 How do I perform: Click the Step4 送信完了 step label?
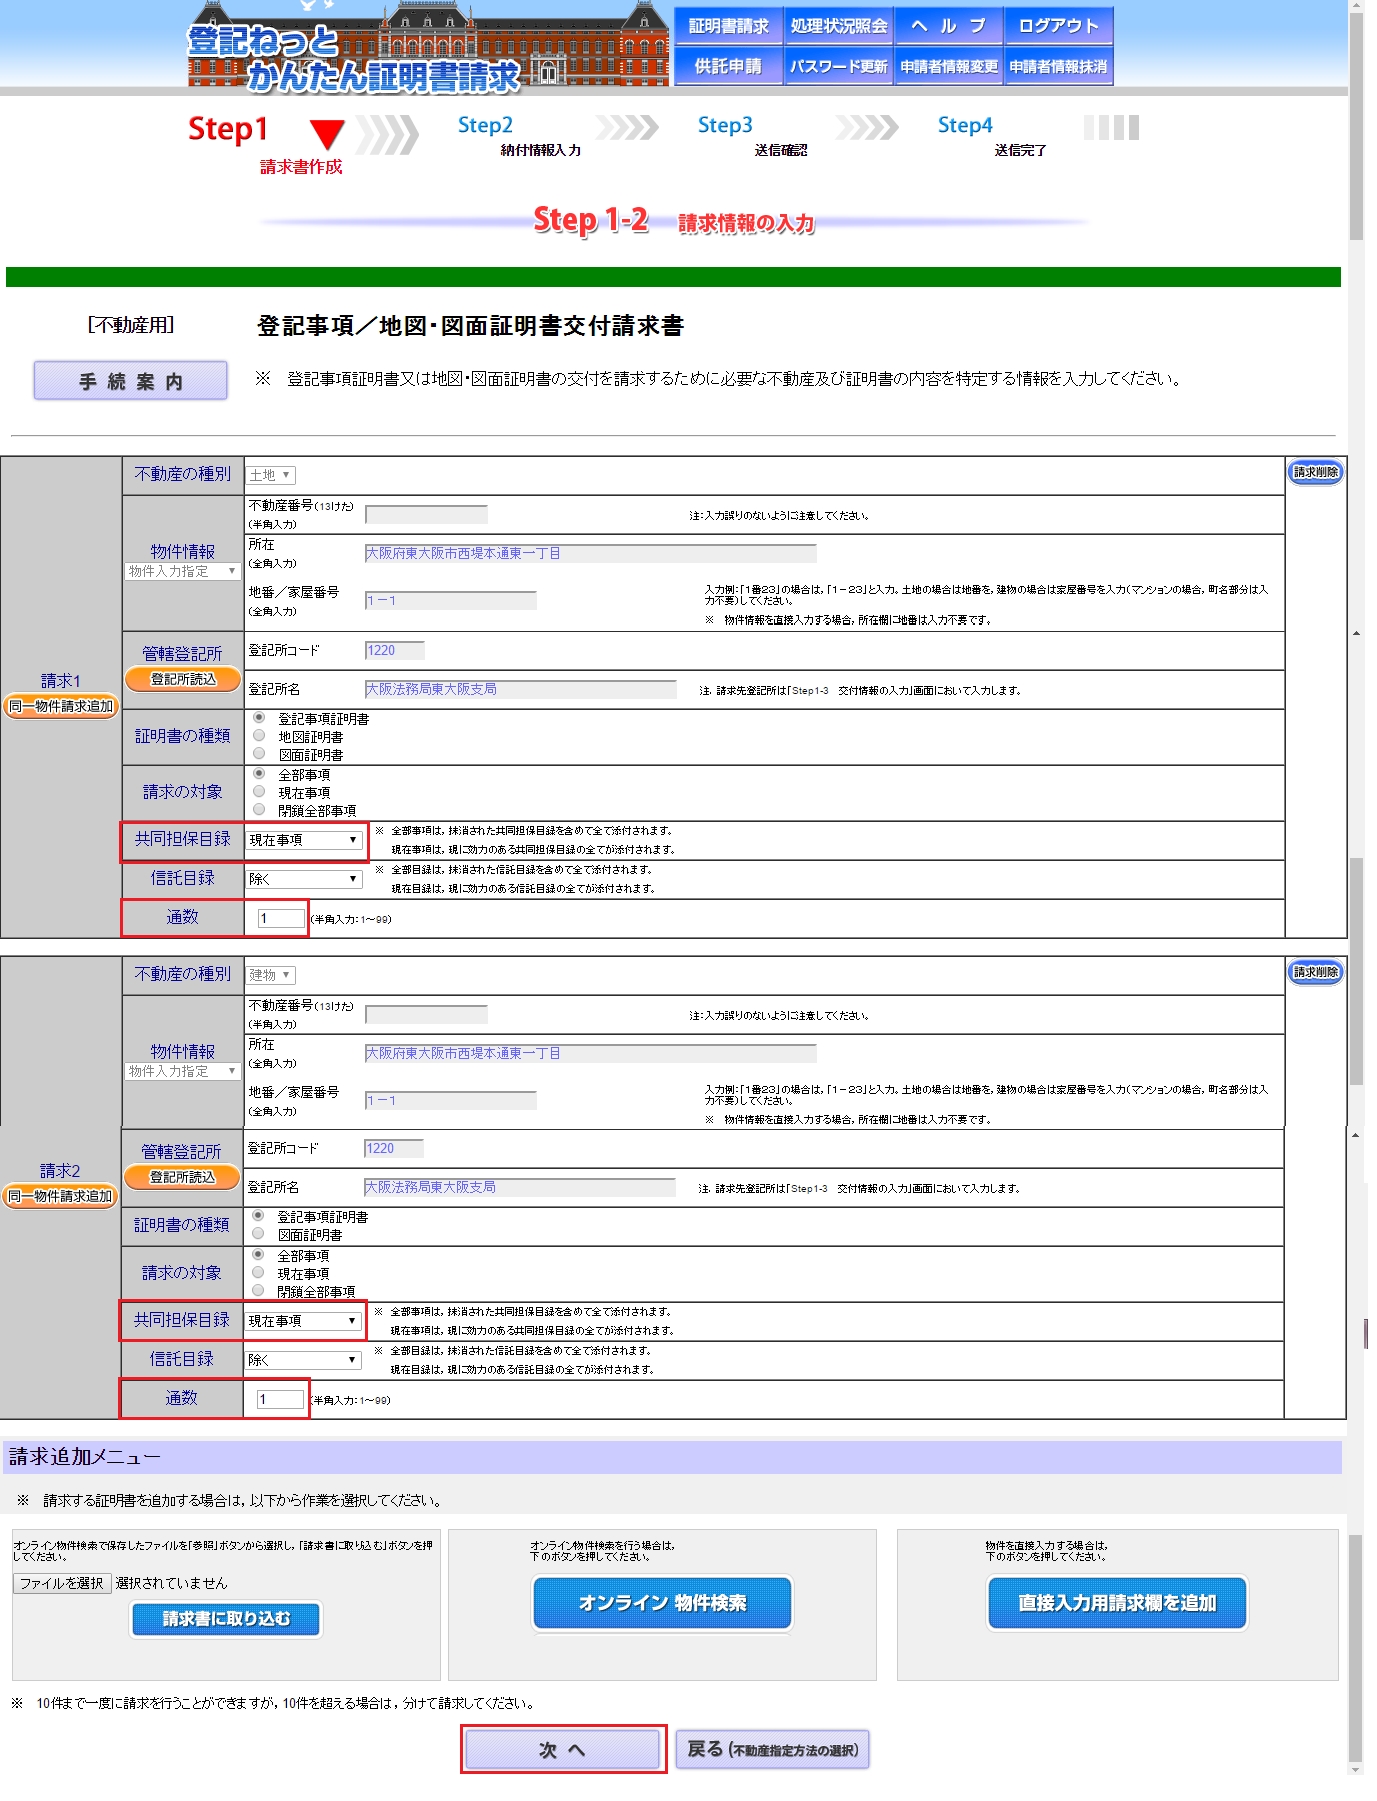(x=992, y=136)
